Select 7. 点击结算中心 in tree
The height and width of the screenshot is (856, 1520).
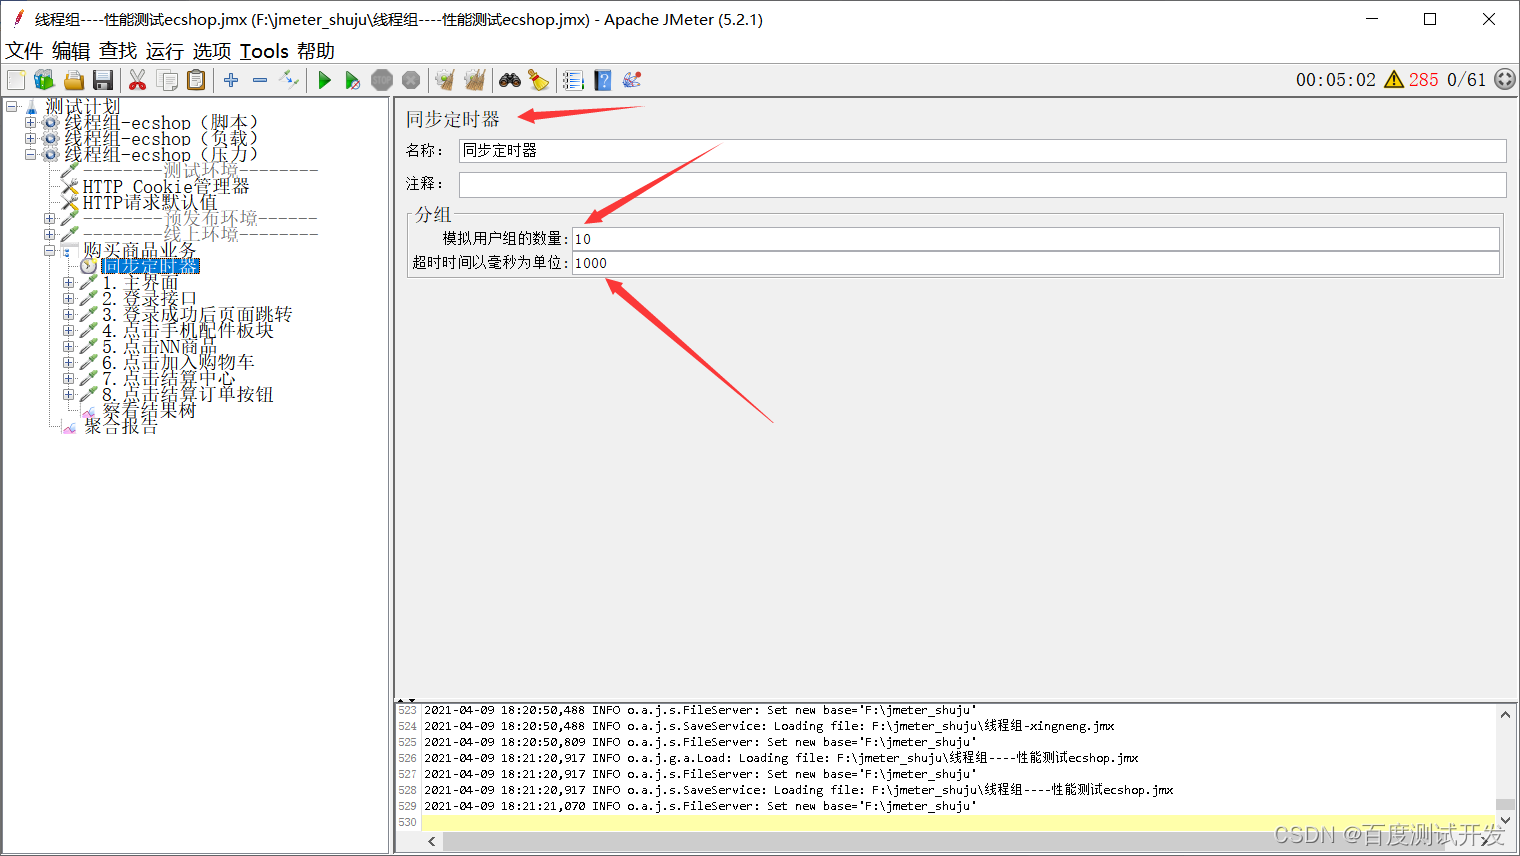(x=168, y=379)
